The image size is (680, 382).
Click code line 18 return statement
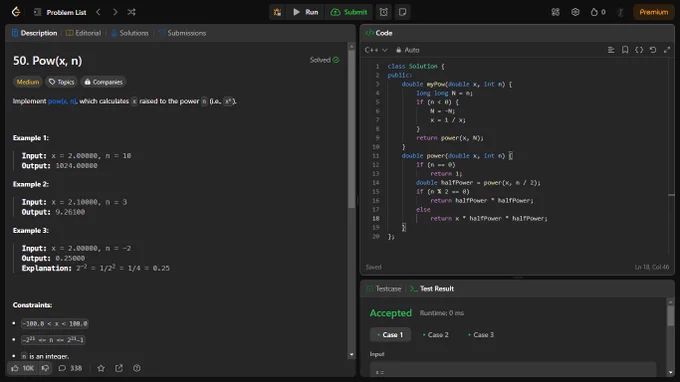click(489, 218)
